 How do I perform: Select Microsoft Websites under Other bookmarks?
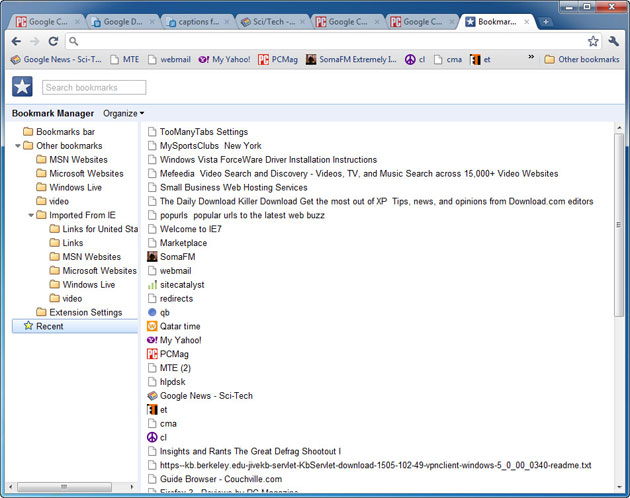tap(80, 173)
